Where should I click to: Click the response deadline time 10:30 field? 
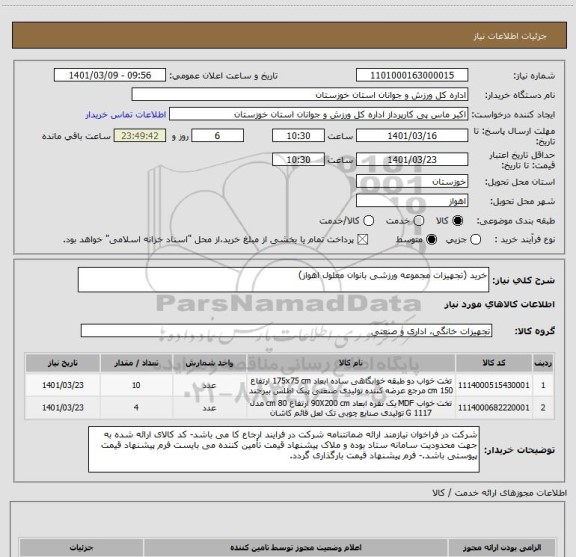coord(298,136)
